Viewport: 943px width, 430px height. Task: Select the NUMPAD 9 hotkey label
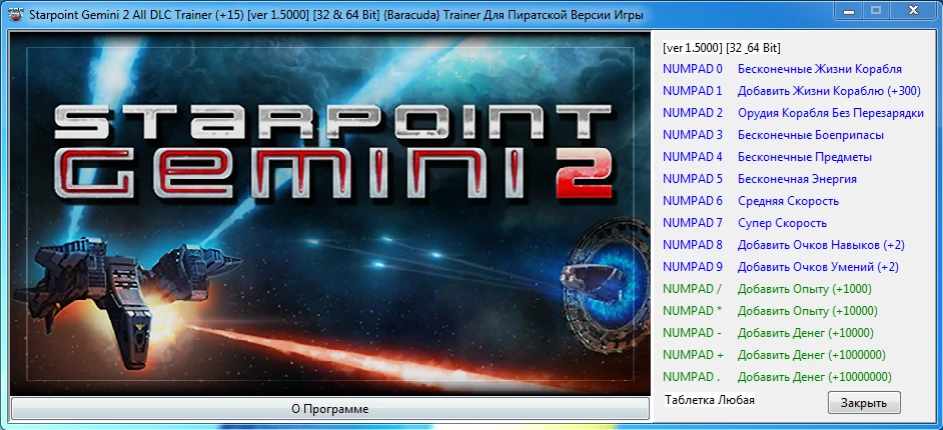click(692, 267)
